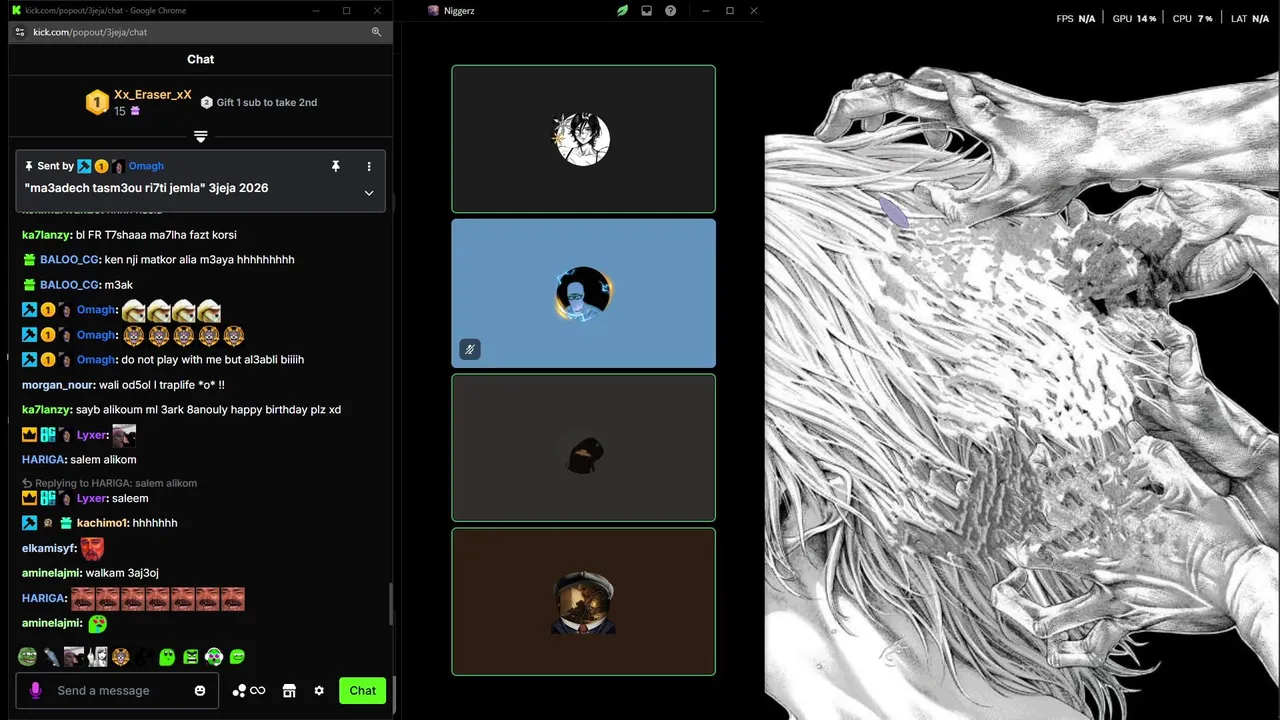
Task: Click message 'do not play with me but al3abli biiiih'
Action: pos(212,360)
